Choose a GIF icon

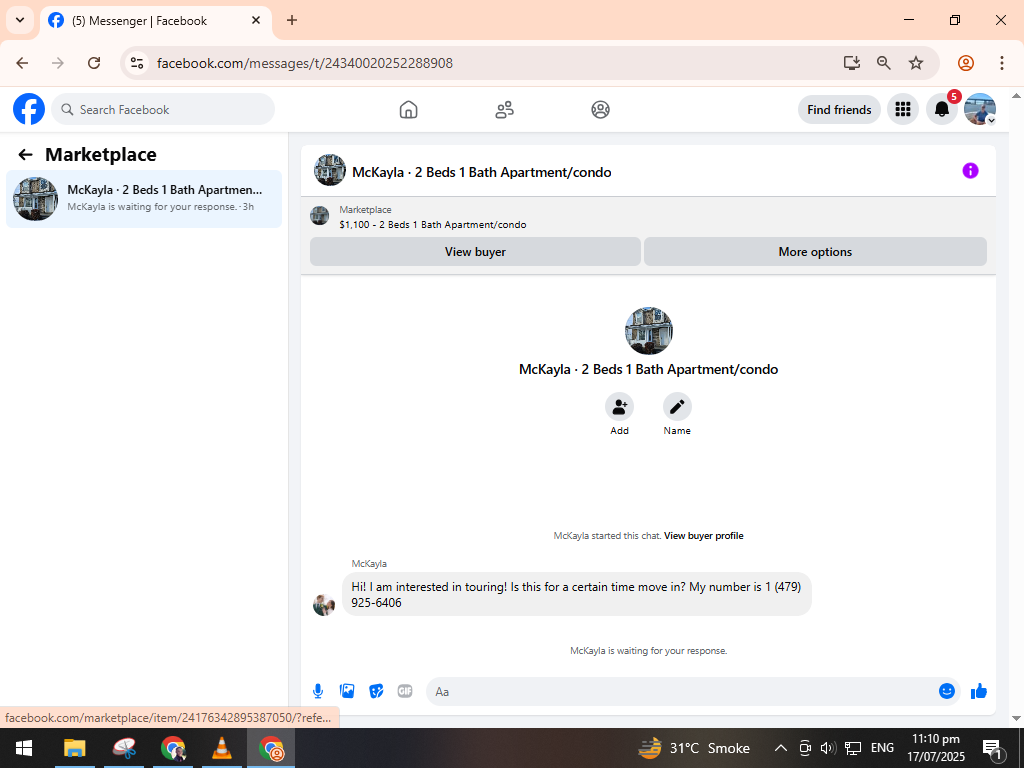pos(405,691)
